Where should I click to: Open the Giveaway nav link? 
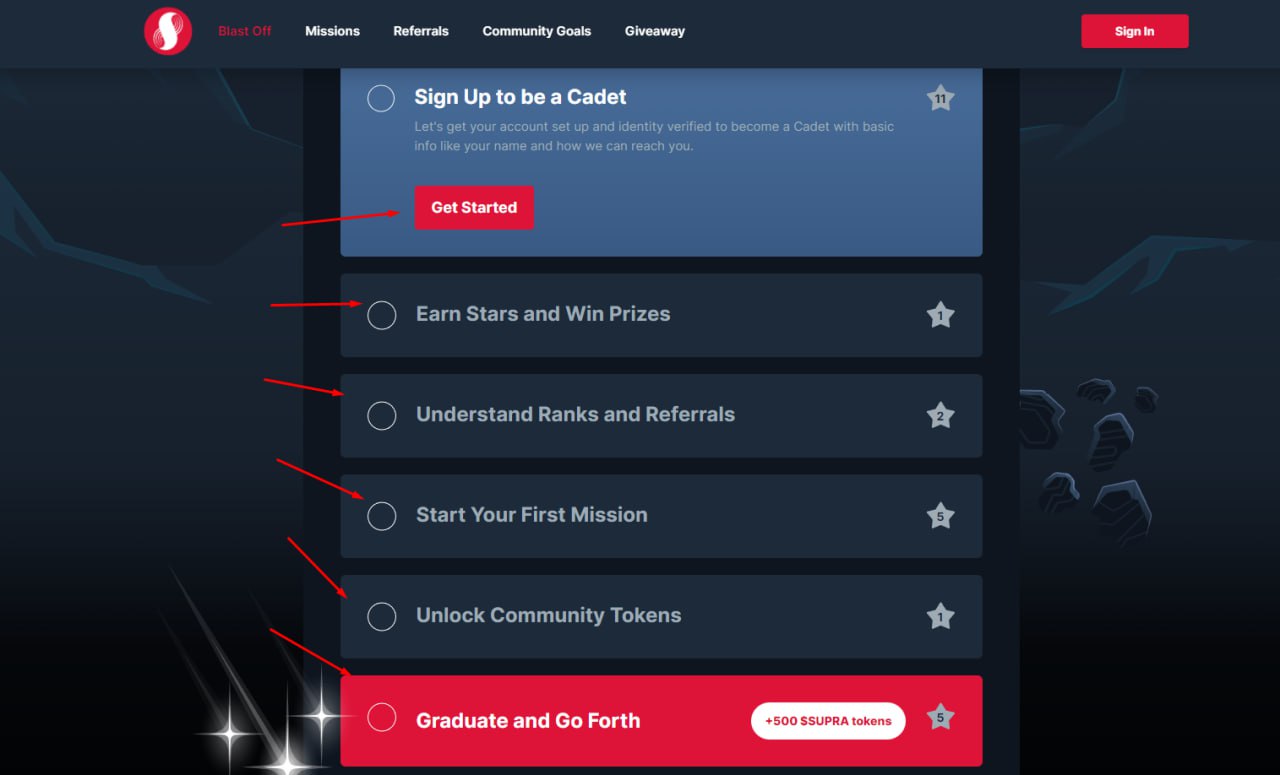(x=655, y=31)
